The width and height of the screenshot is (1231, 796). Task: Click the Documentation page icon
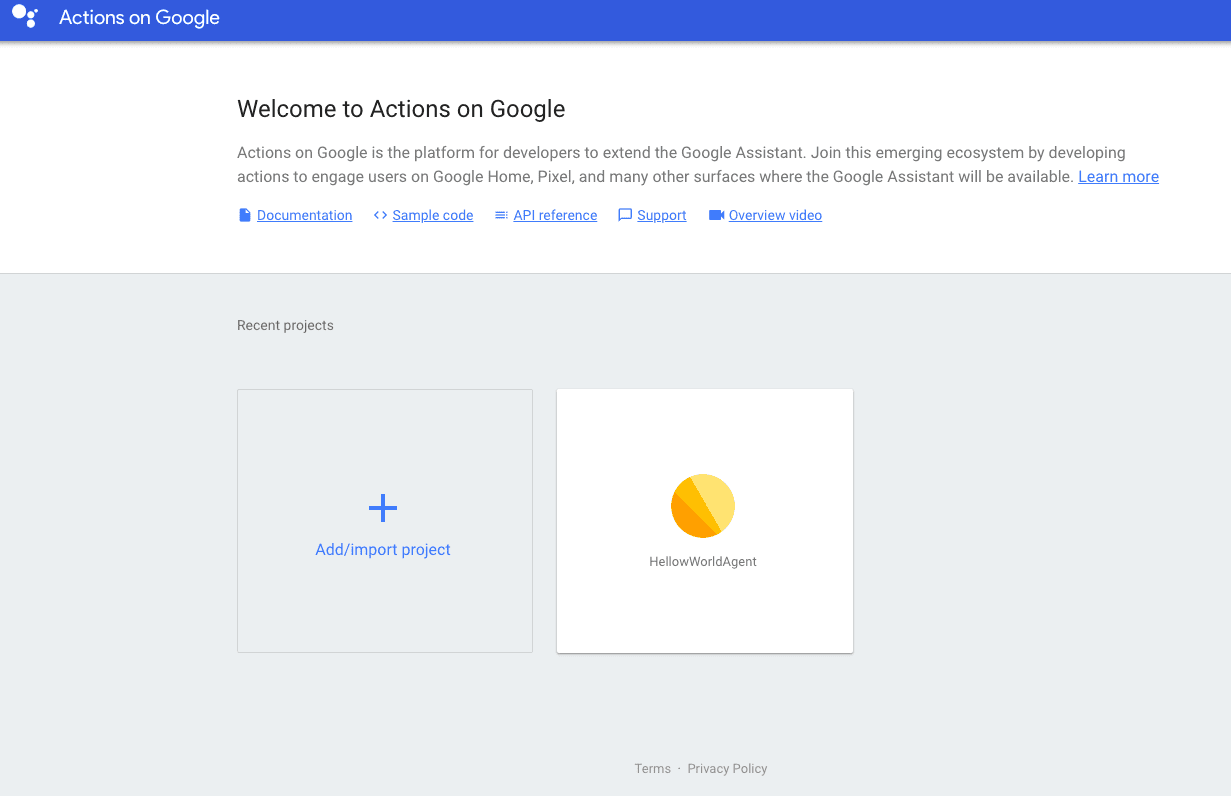tap(244, 215)
